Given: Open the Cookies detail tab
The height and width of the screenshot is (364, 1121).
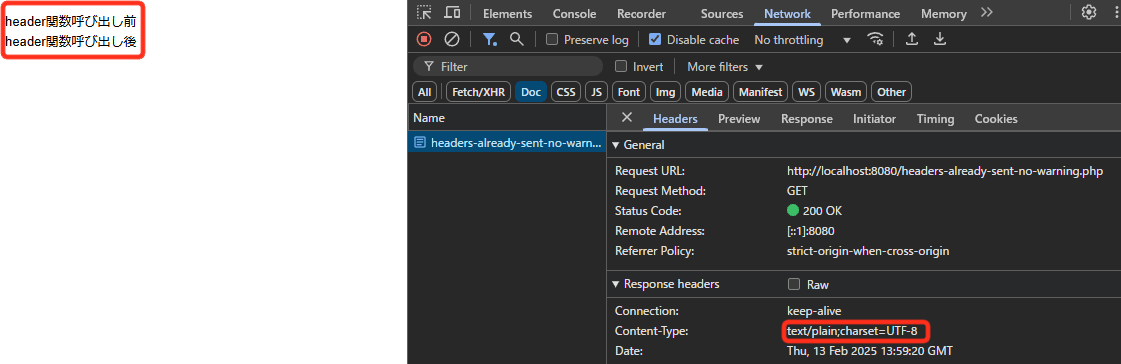Looking at the screenshot, I should (996, 119).
